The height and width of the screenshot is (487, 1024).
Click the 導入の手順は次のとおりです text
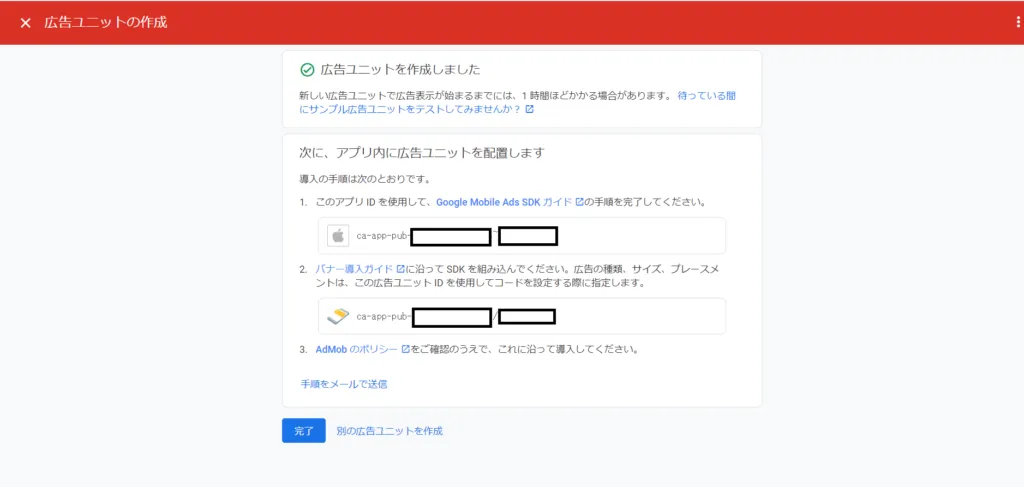click(x=364, y=178)
